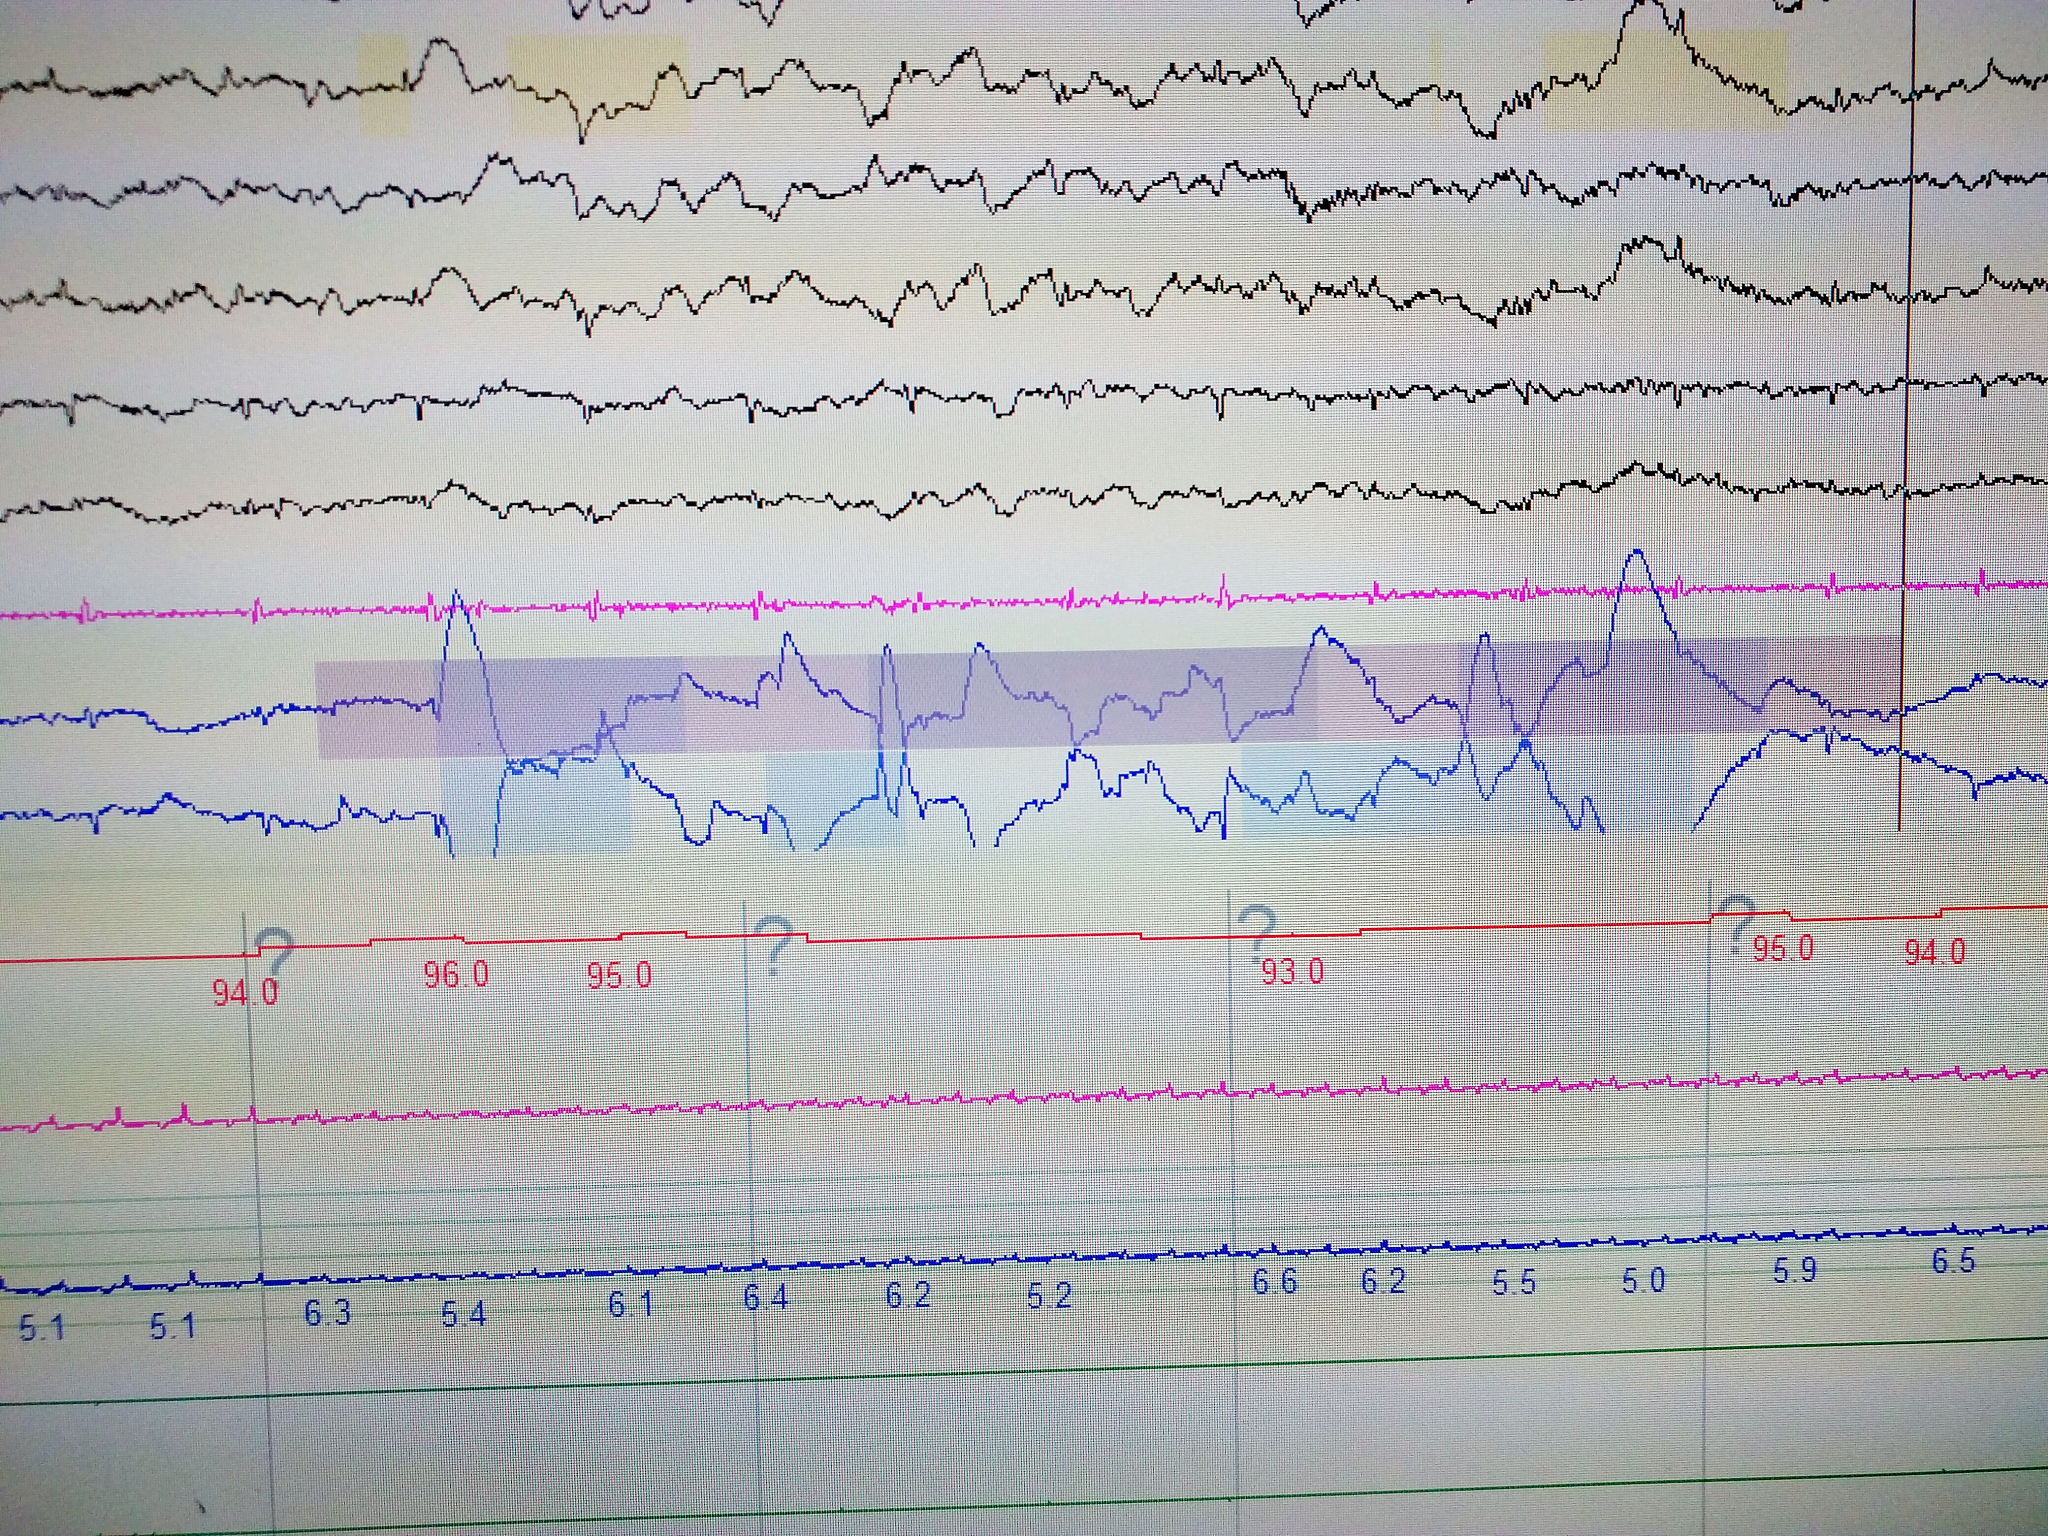
Task: Select the blue 6.3 value label
Action: click(x=328, y=1313)
